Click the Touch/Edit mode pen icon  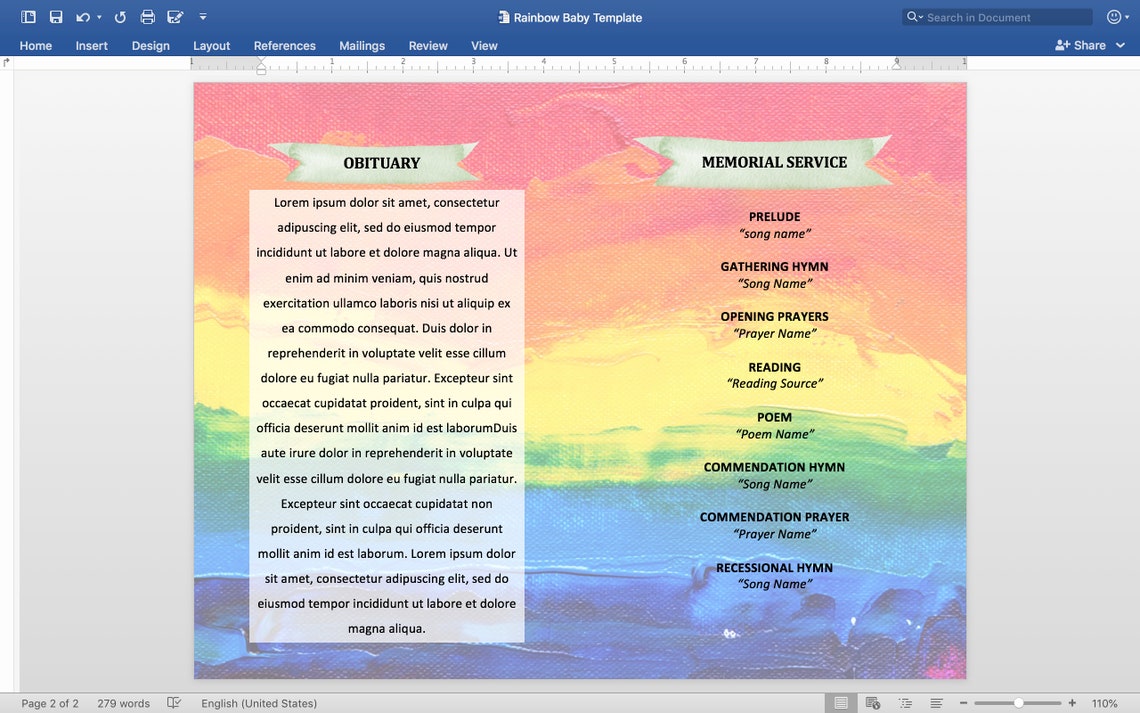point(175,17)
